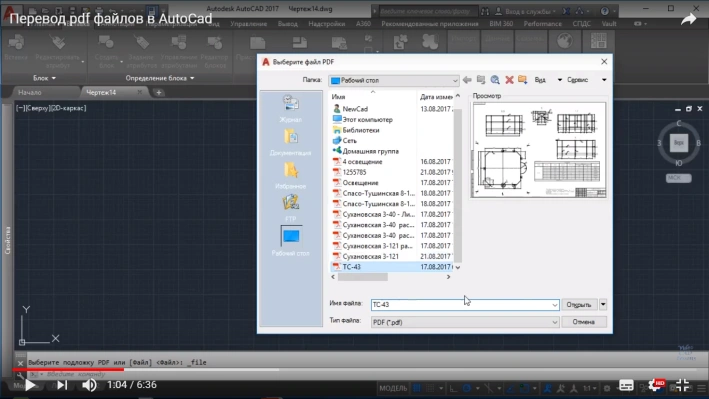
Task: Click the search the web icon in dialog
Action: [495, 80]
